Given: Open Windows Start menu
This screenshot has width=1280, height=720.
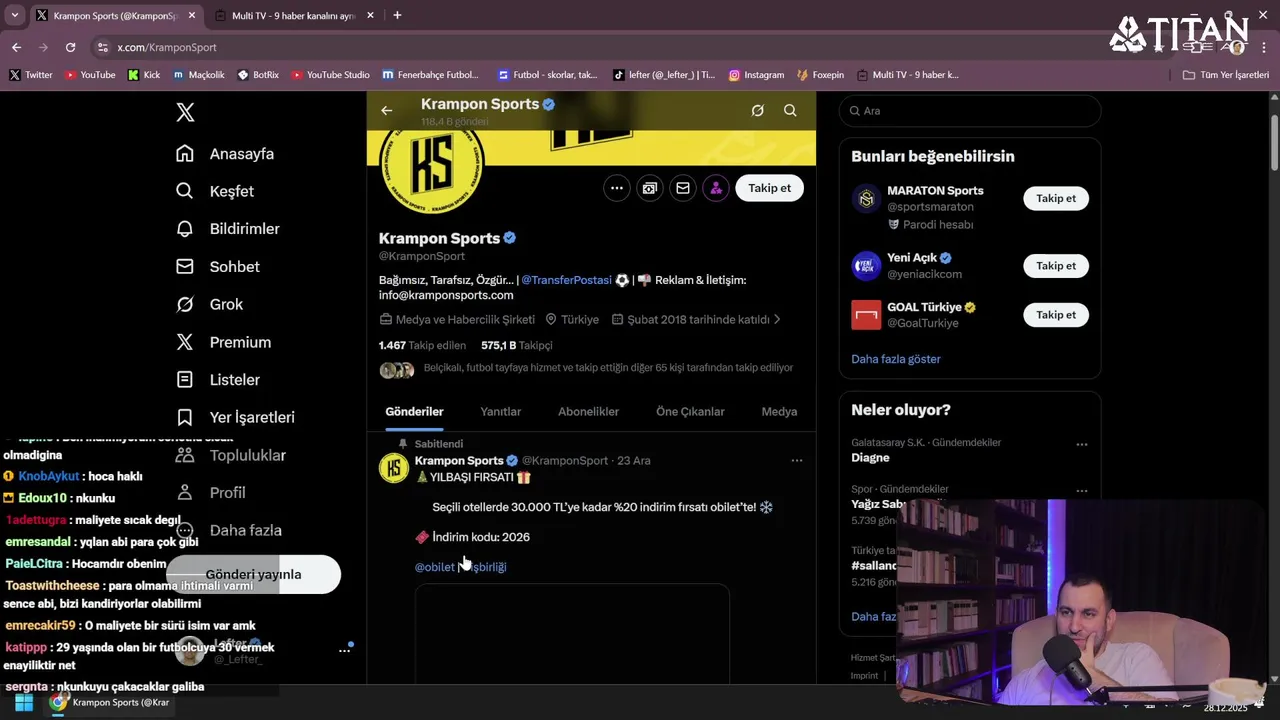Looking at the screenshot, I should pos(24,702).
